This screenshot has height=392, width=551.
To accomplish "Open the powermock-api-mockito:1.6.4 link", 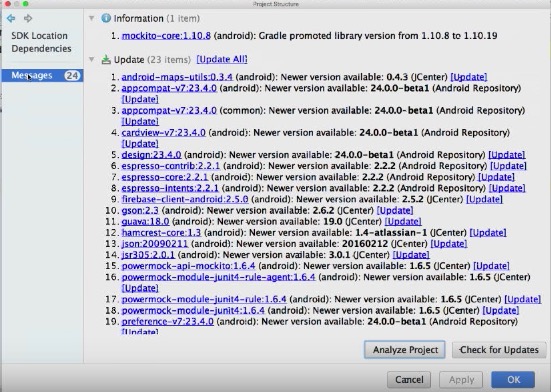I will (x=189, y=266).
